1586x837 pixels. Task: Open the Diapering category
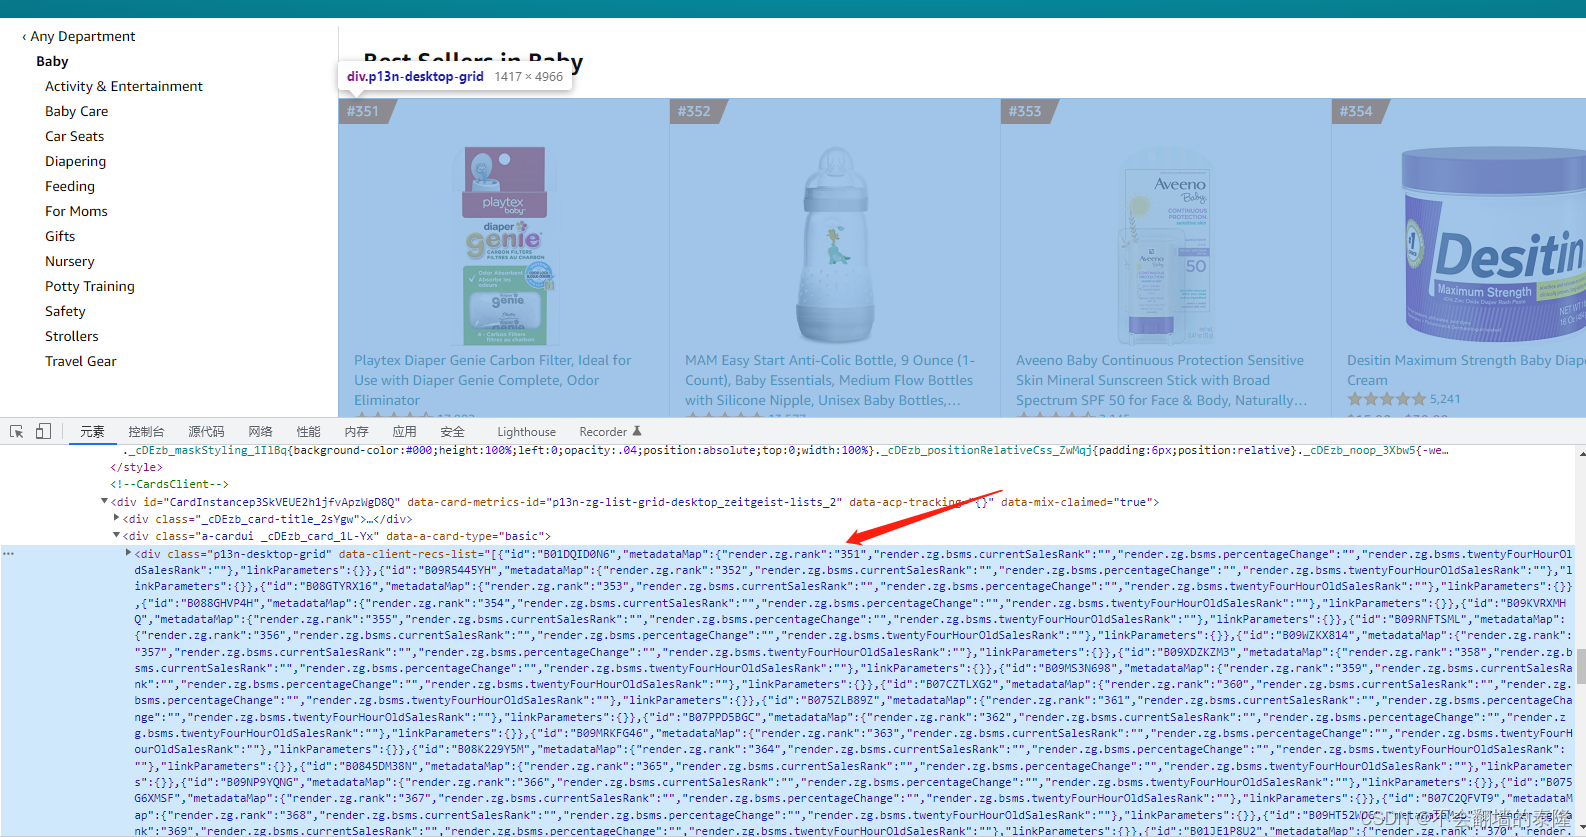pyautogui.click(x=75, y=161)
